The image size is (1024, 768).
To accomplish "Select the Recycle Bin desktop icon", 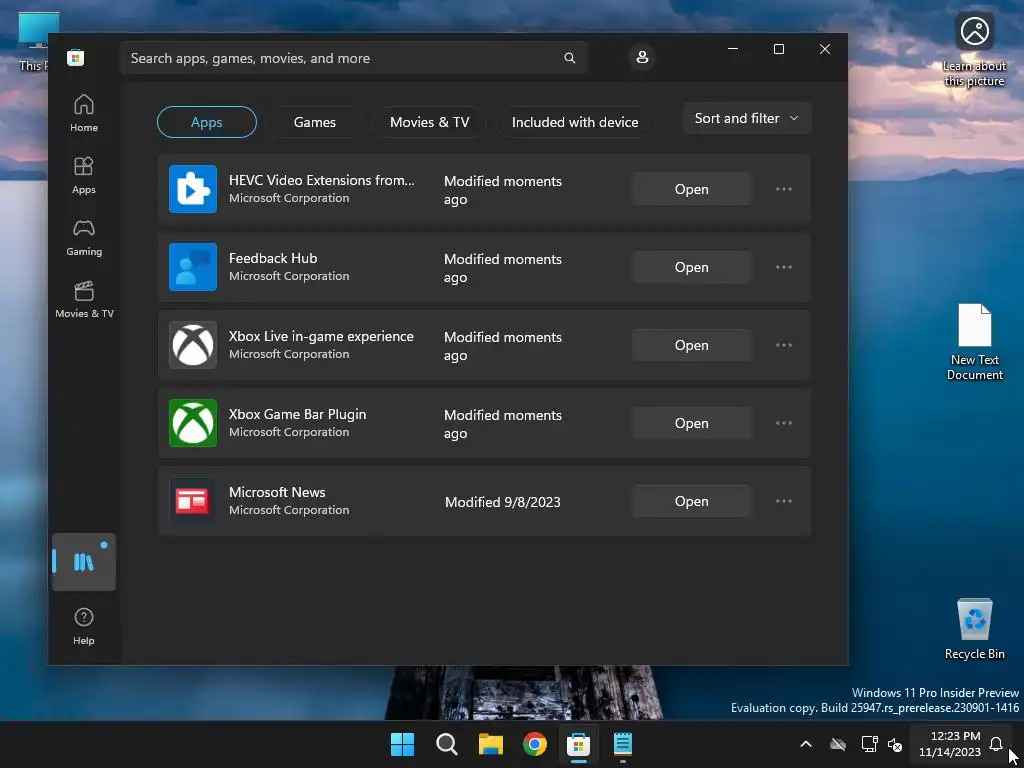I will (974, 630).
